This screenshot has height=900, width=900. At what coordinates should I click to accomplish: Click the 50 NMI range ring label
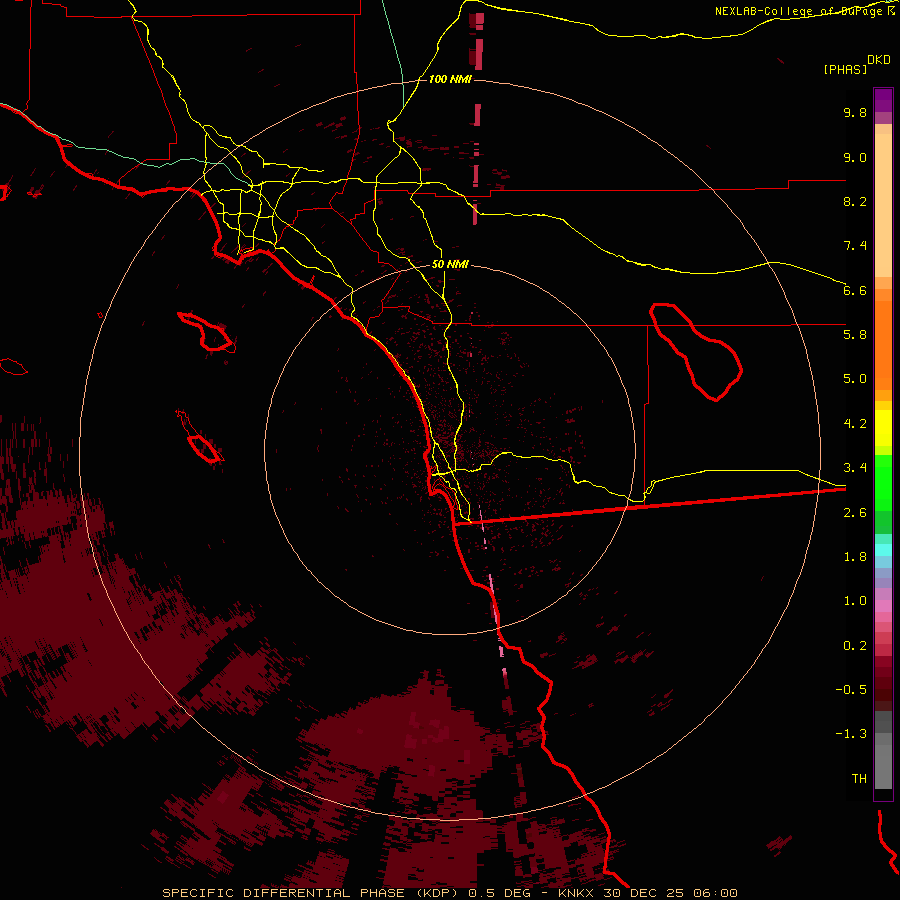[450, 264]
